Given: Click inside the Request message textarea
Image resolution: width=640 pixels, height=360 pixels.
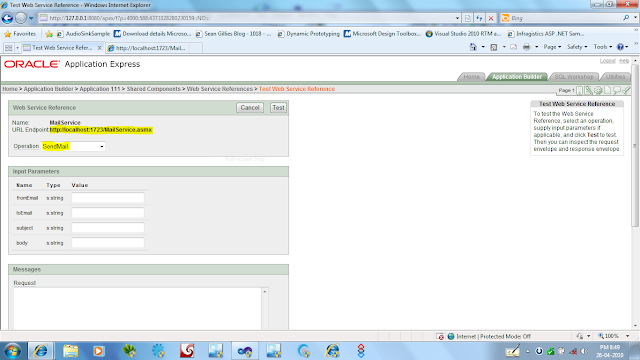Looking at the screenshot, I should tap(138, 308).
